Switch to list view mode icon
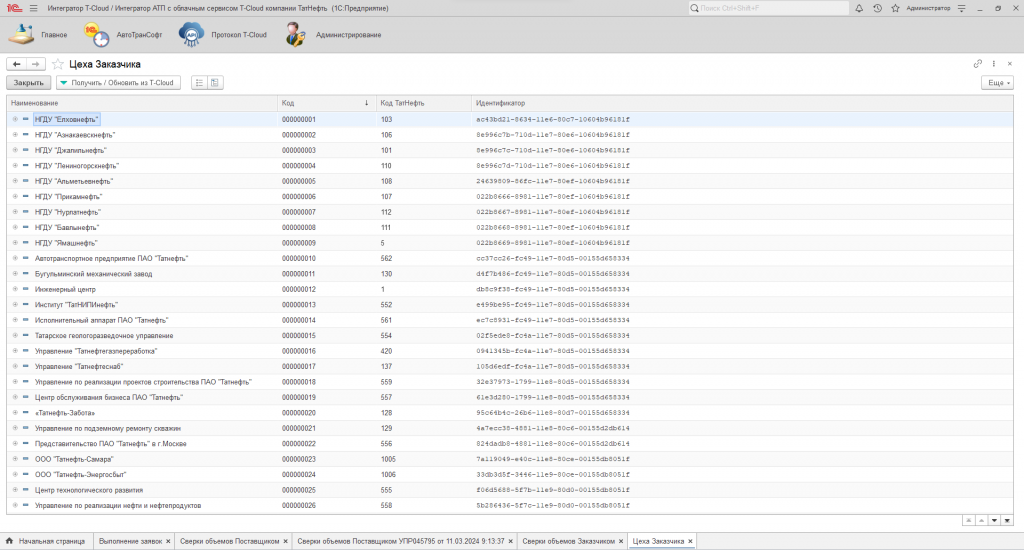This screenshot has height=550, width=1024. coord(199,83)
